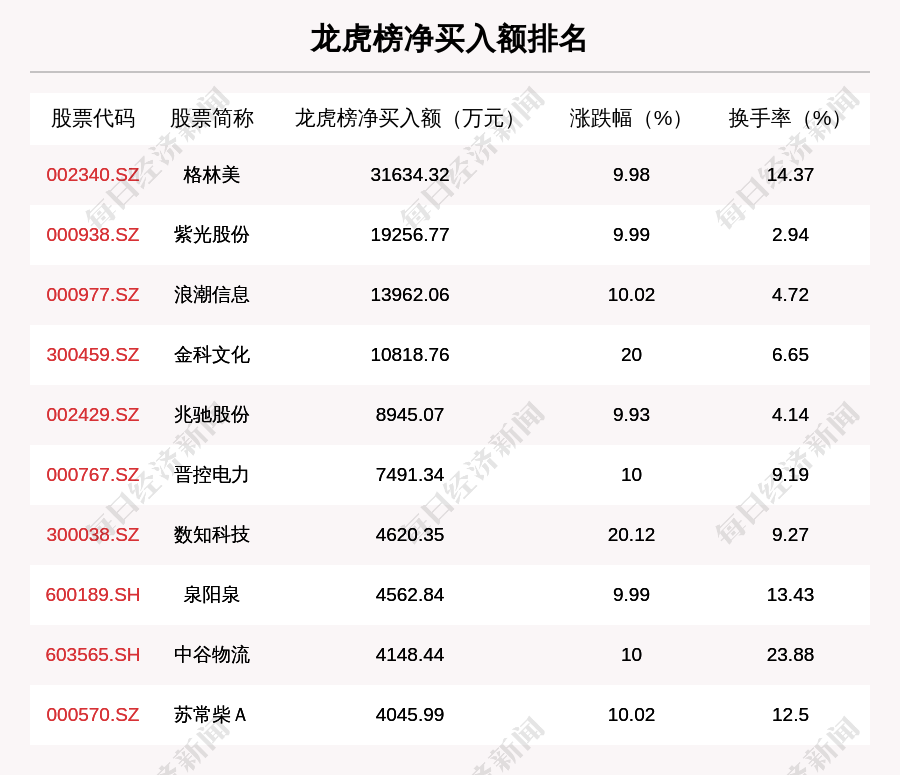Click net buy value 4562.84
Screen dimensions: 900x775
coord(410,595)
